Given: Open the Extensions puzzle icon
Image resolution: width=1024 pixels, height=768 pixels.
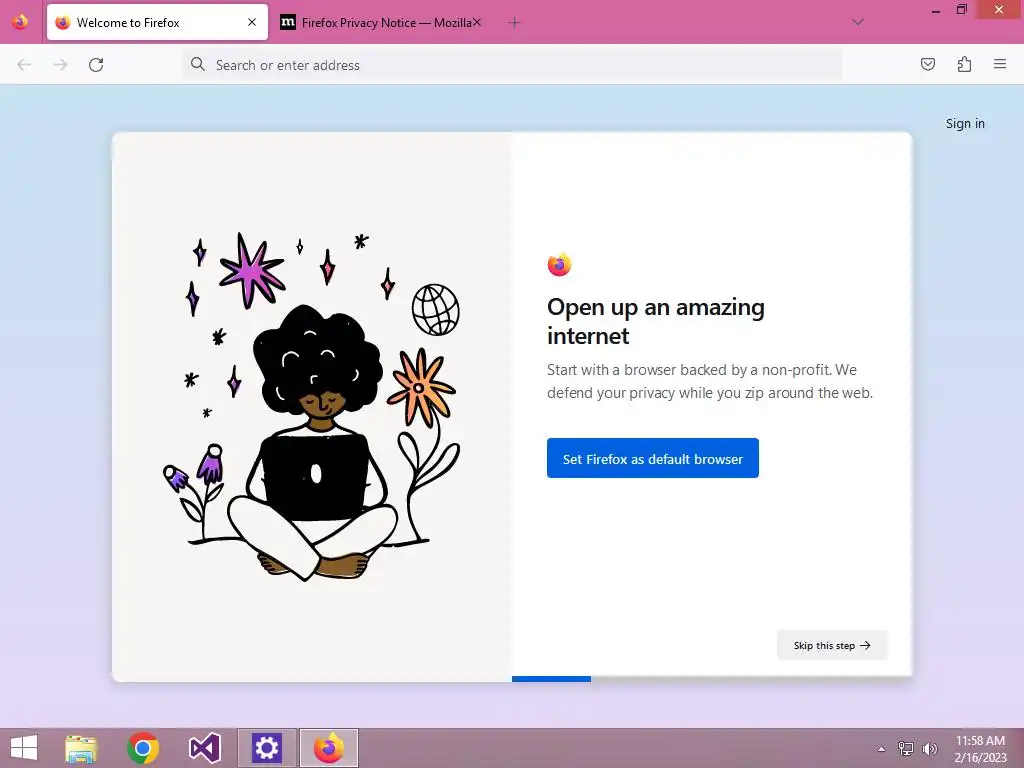Looking at the screenshot, I should click(x=964, y=64).
